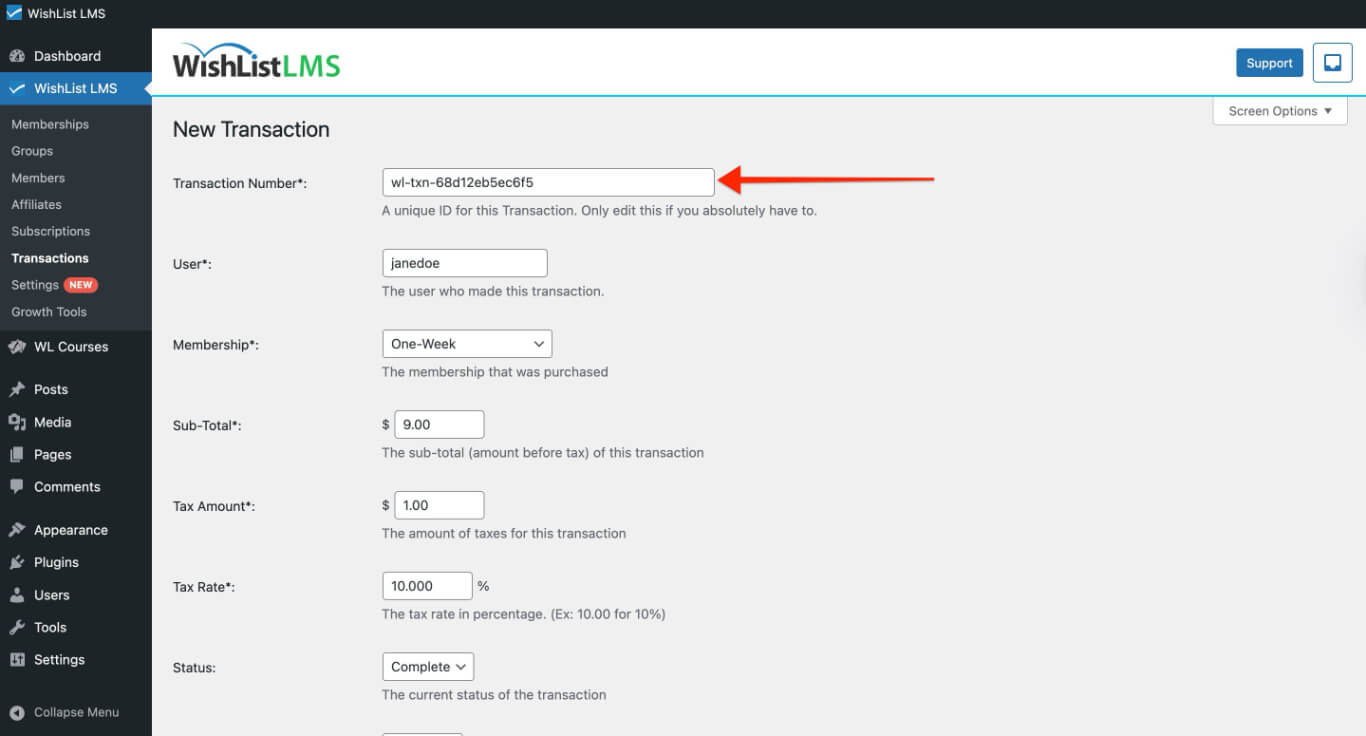This screenshot has width=1366, height=736.
Task: Select the WL Courses graduation cap icon
Action: [20, 346]
